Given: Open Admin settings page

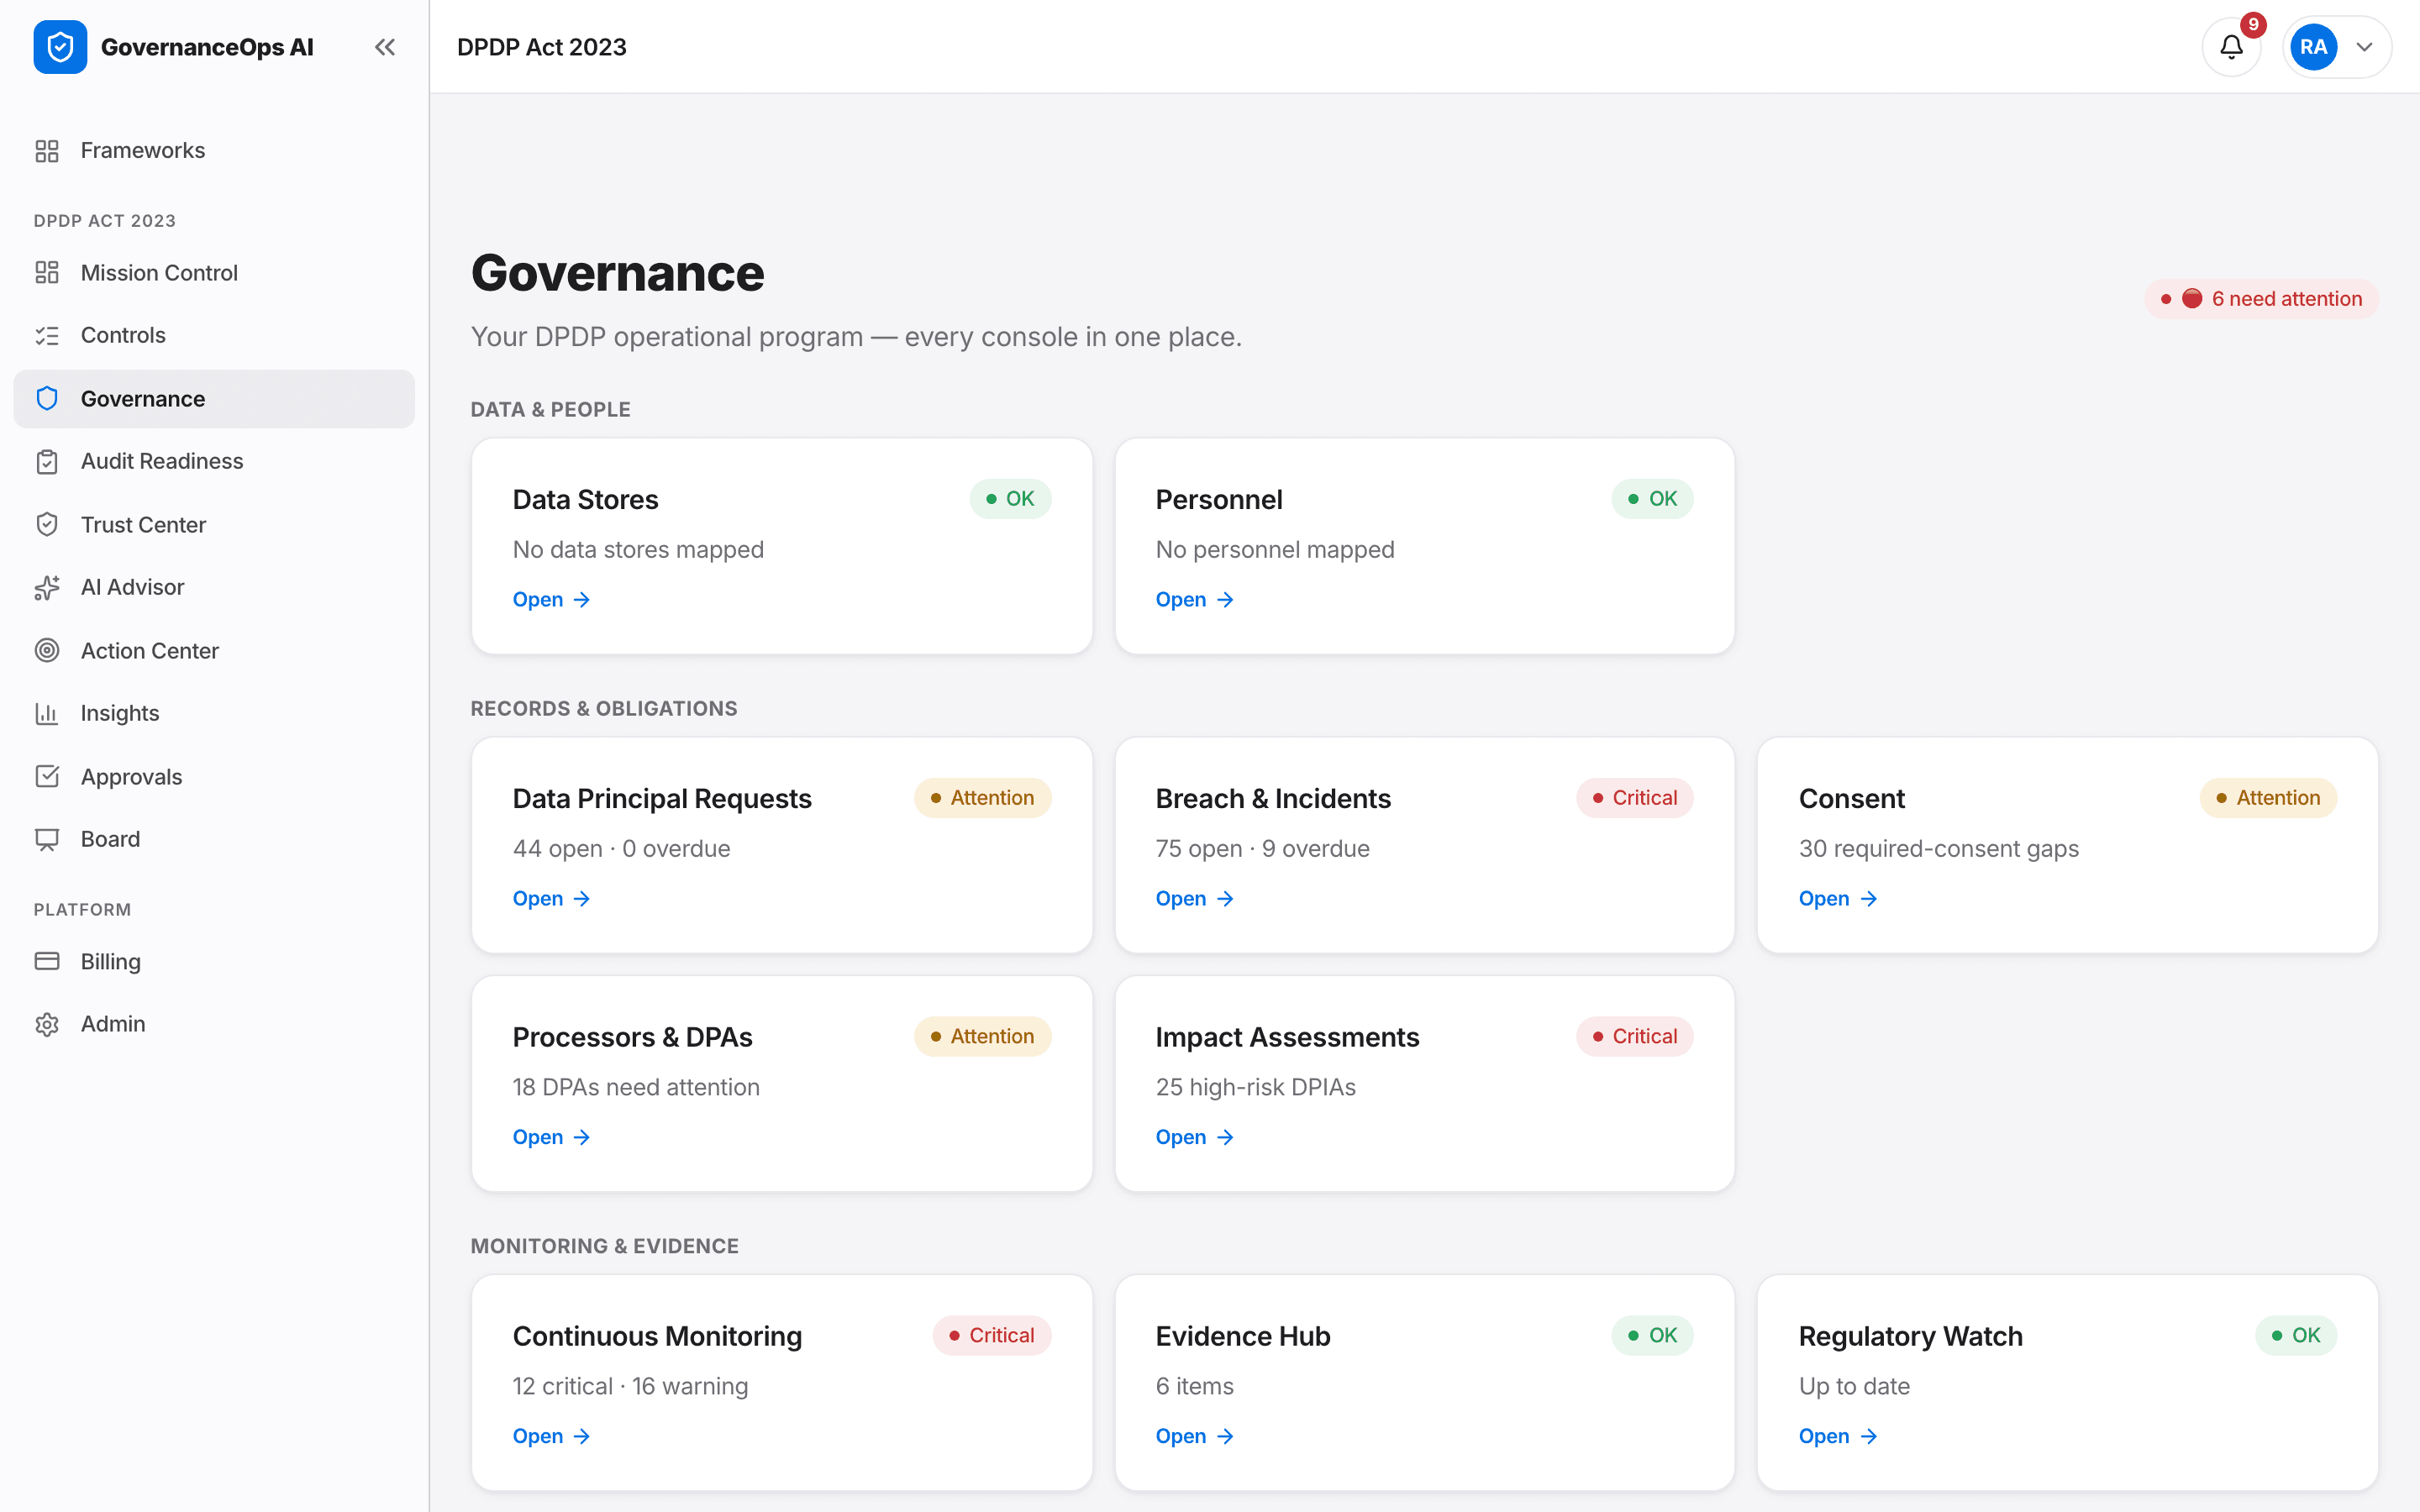Looking at the screenshot, I should (x=214, y=1024).
